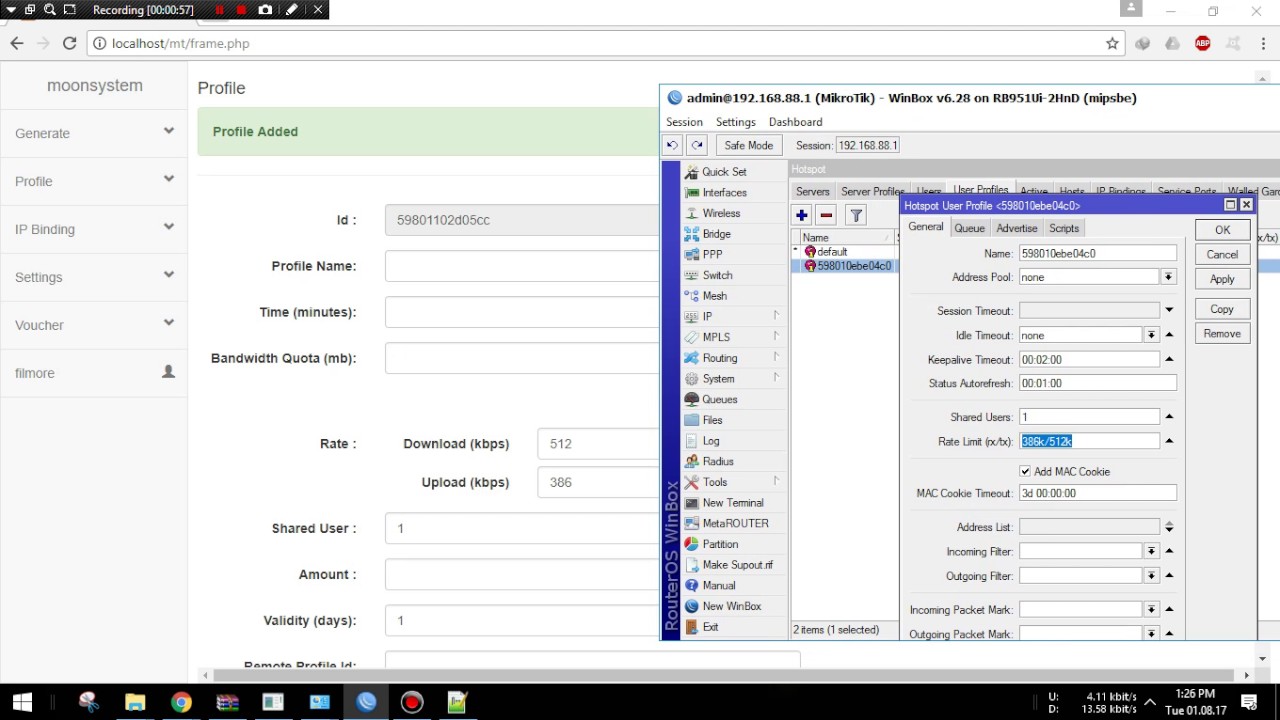Click Copy in Hotspot User Profile
Image resolution: width=1280 pixels, height=720 pixels.
click(1222, 309)
